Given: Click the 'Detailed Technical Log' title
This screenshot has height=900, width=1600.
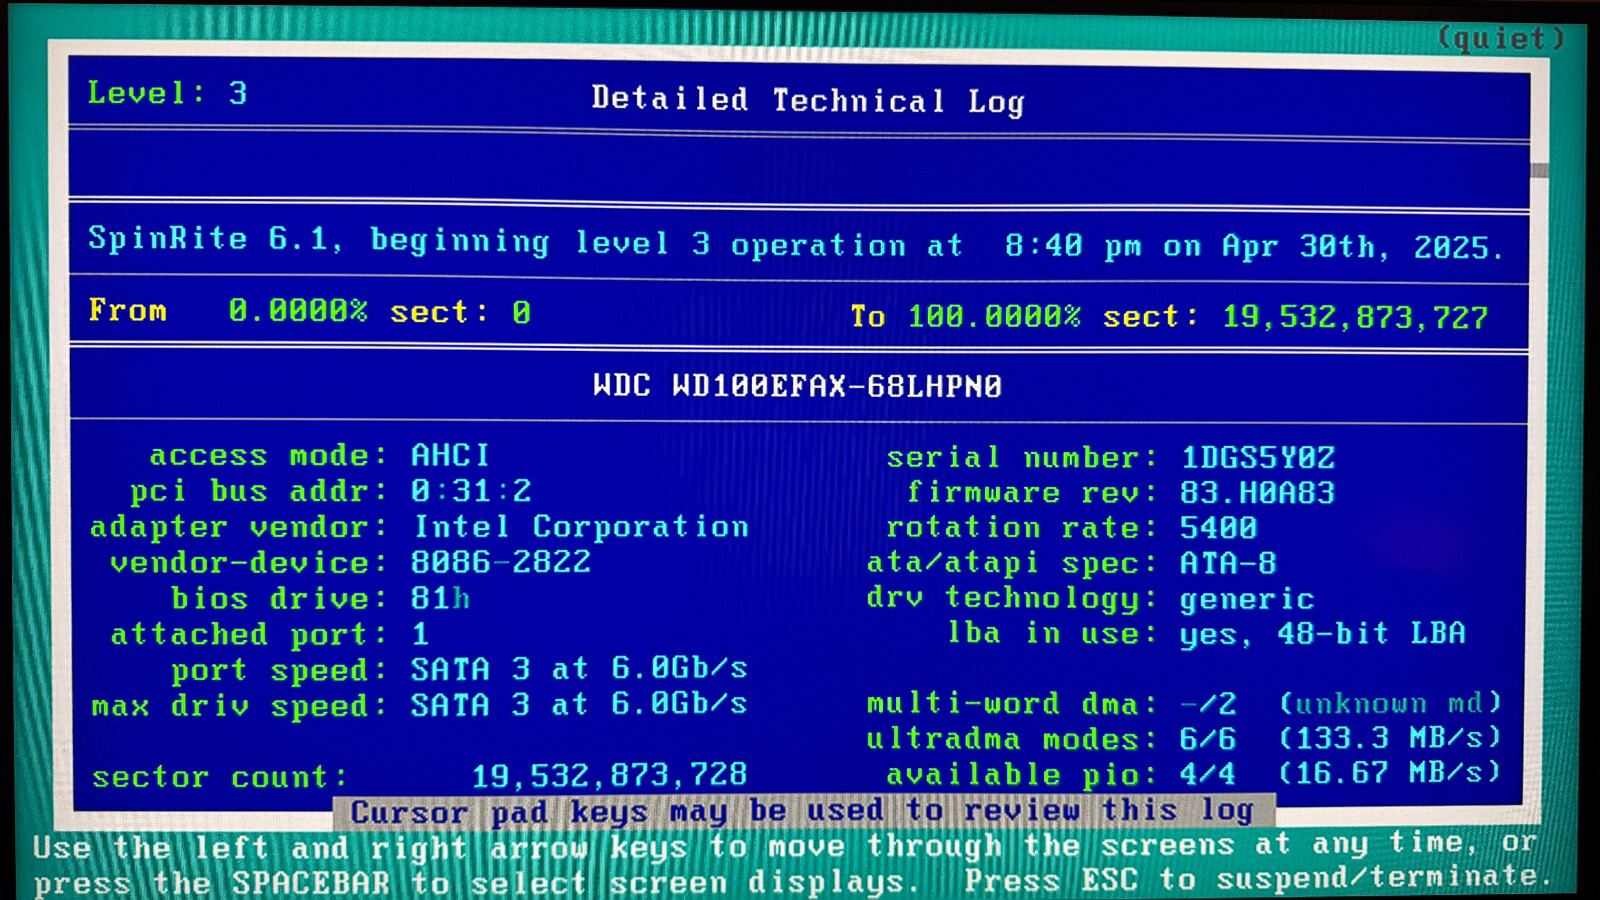Looking at the screenshot, I should click(808, 100).
